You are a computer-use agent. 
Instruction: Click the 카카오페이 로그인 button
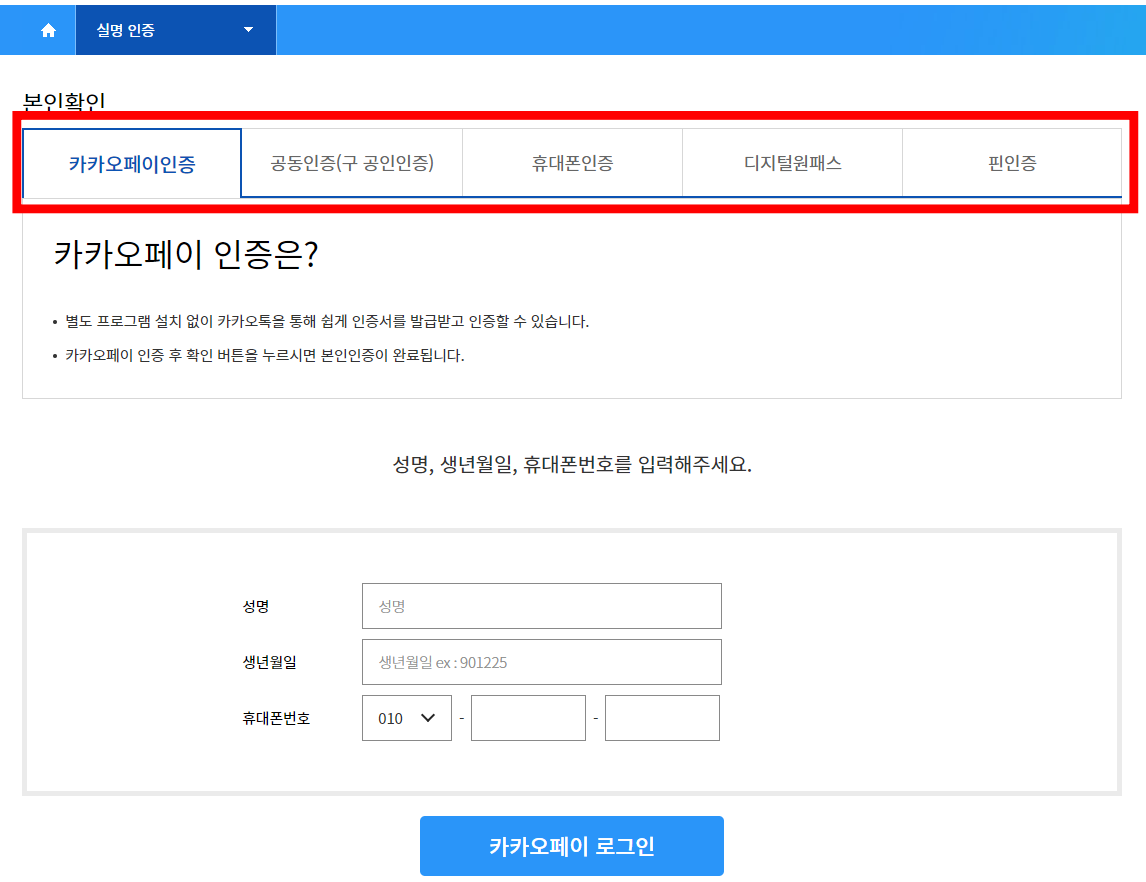pos(572,846)
